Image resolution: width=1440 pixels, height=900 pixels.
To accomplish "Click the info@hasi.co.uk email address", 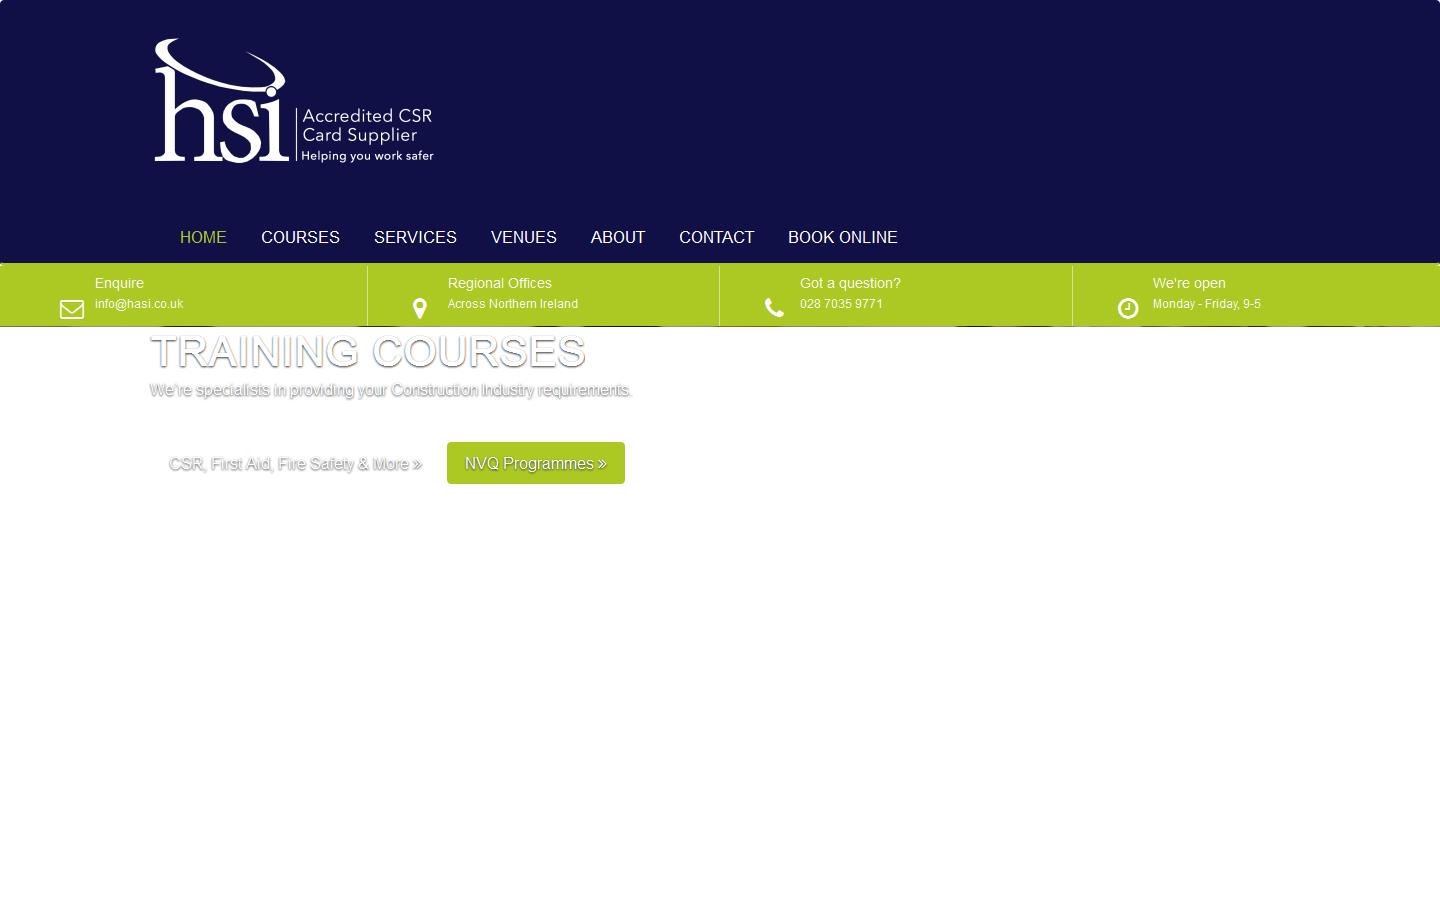I will [x=139, y=303].
